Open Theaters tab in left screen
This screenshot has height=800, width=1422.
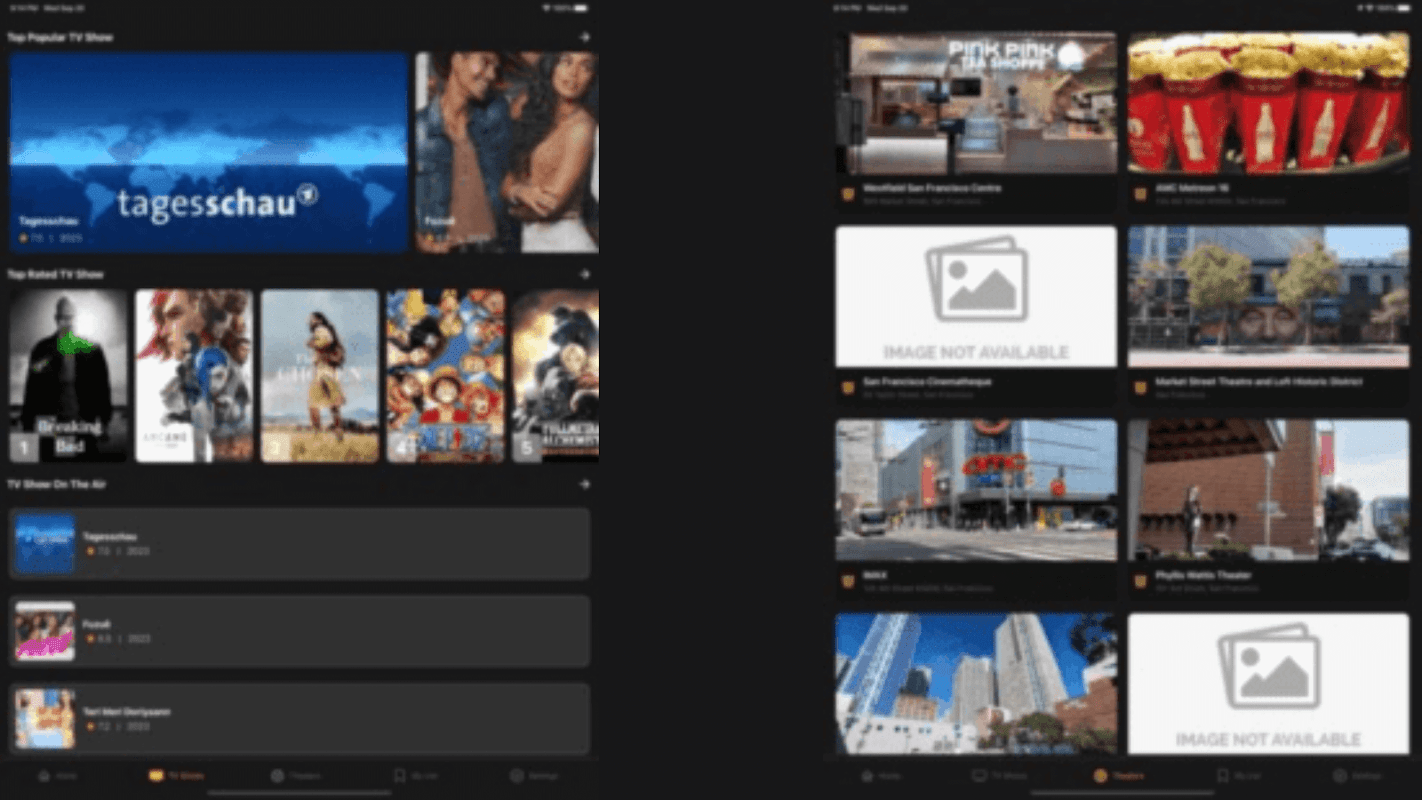point(296,775)
